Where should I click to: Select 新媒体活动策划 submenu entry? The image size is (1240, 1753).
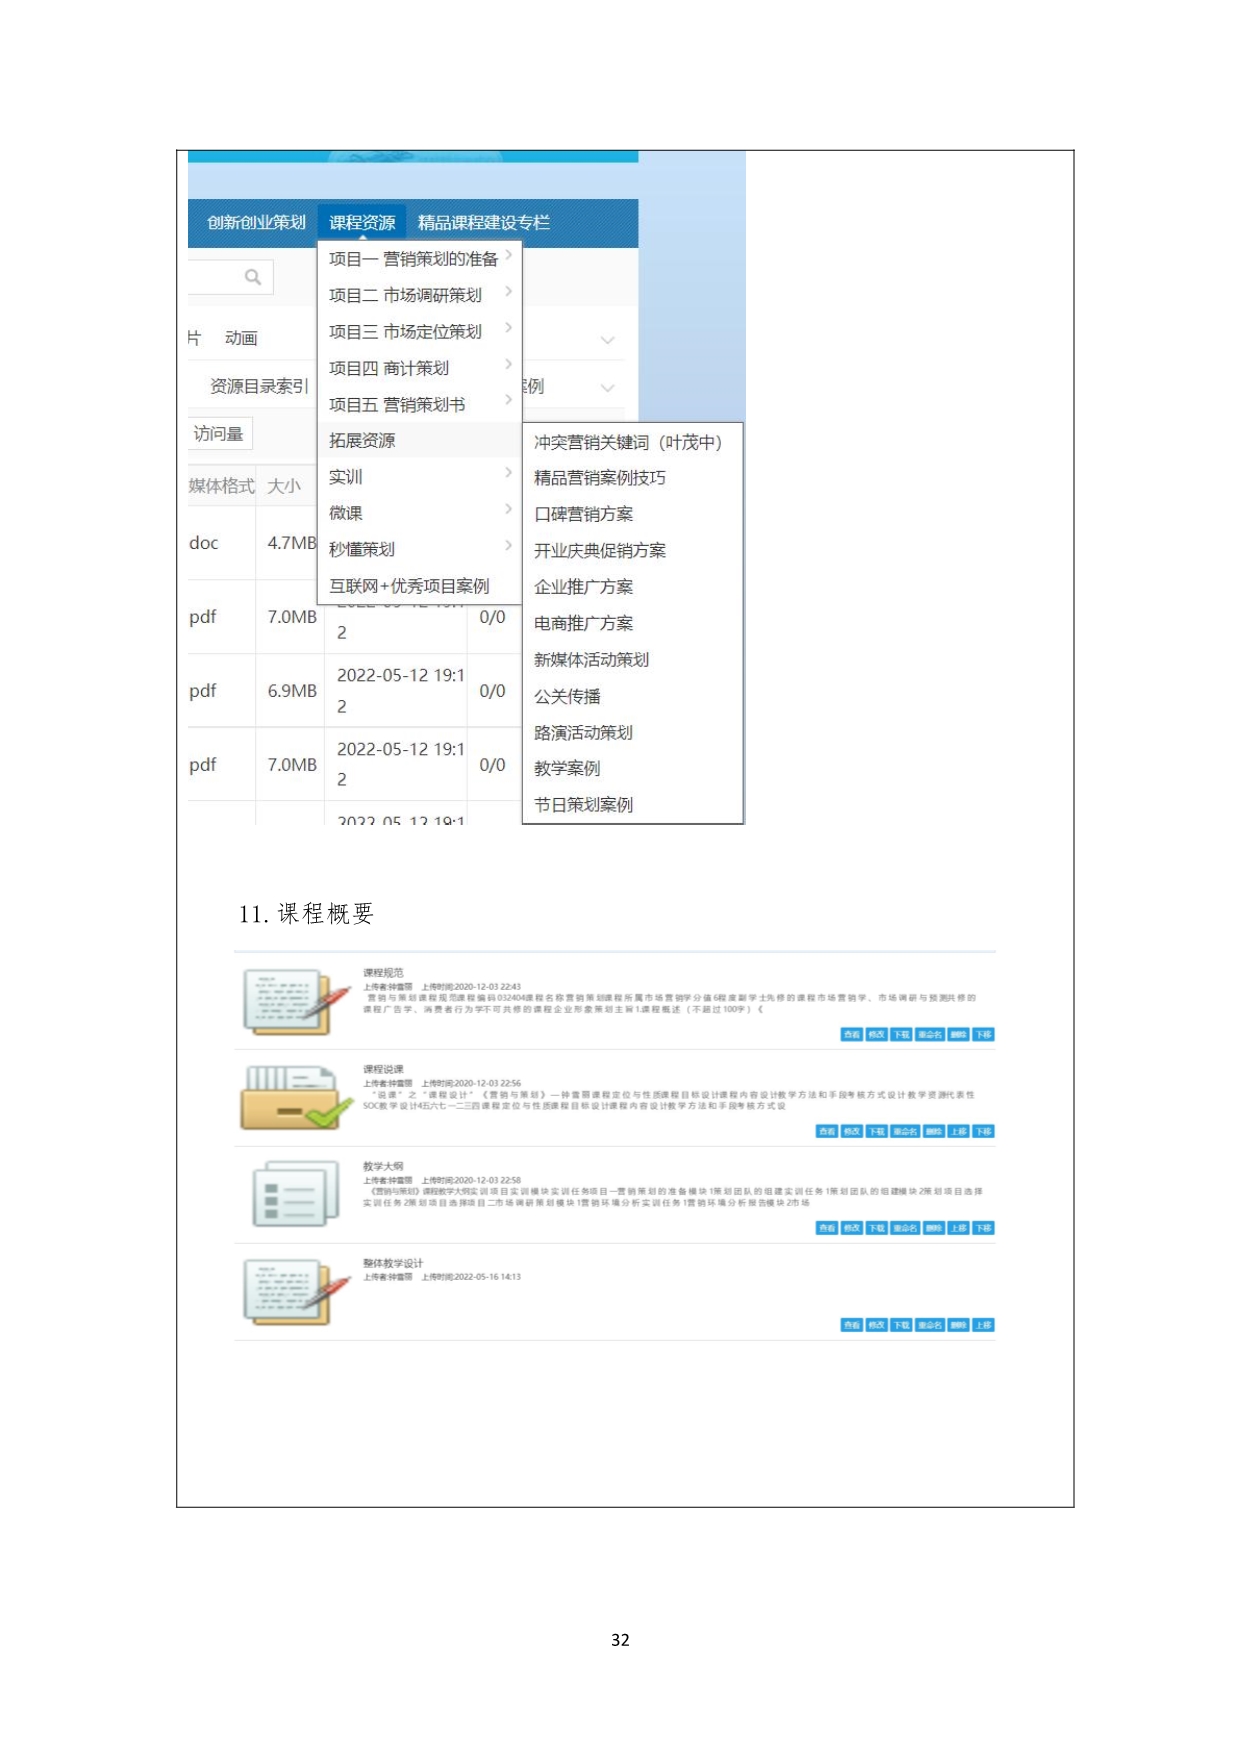pos(592,659)
